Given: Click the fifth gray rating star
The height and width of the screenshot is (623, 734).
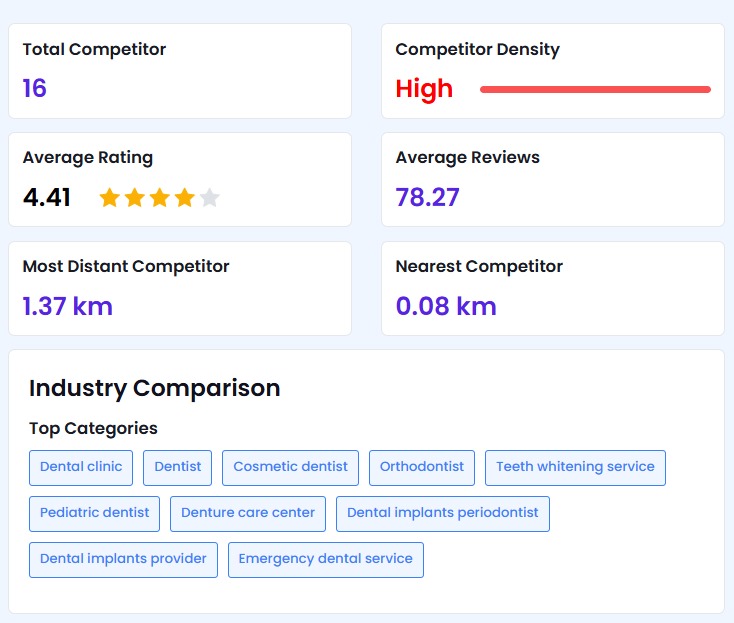Looking at the screenshot, I should tap(209, 198).
